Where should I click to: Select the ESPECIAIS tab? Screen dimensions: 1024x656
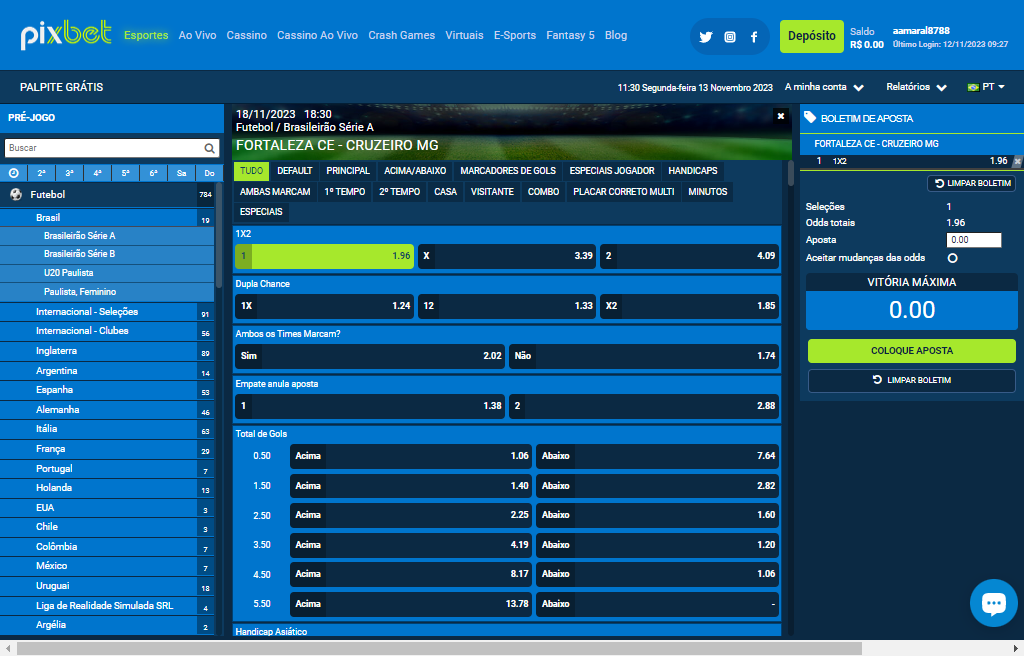click(261, 212)
